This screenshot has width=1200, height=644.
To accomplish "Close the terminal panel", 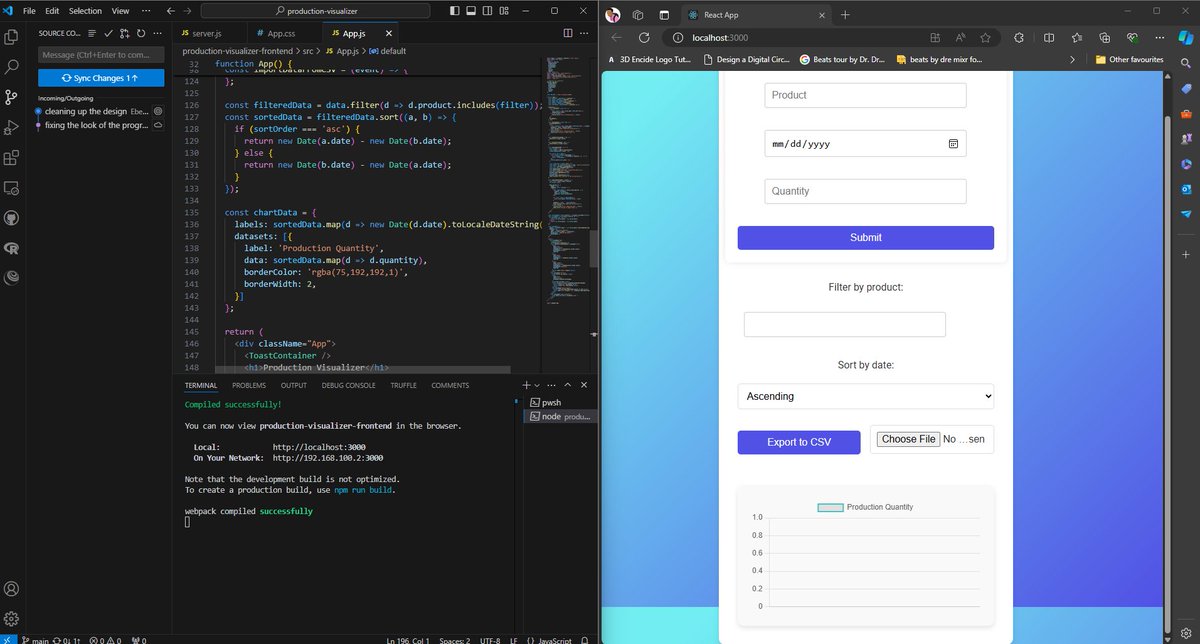I will [584, 385].
